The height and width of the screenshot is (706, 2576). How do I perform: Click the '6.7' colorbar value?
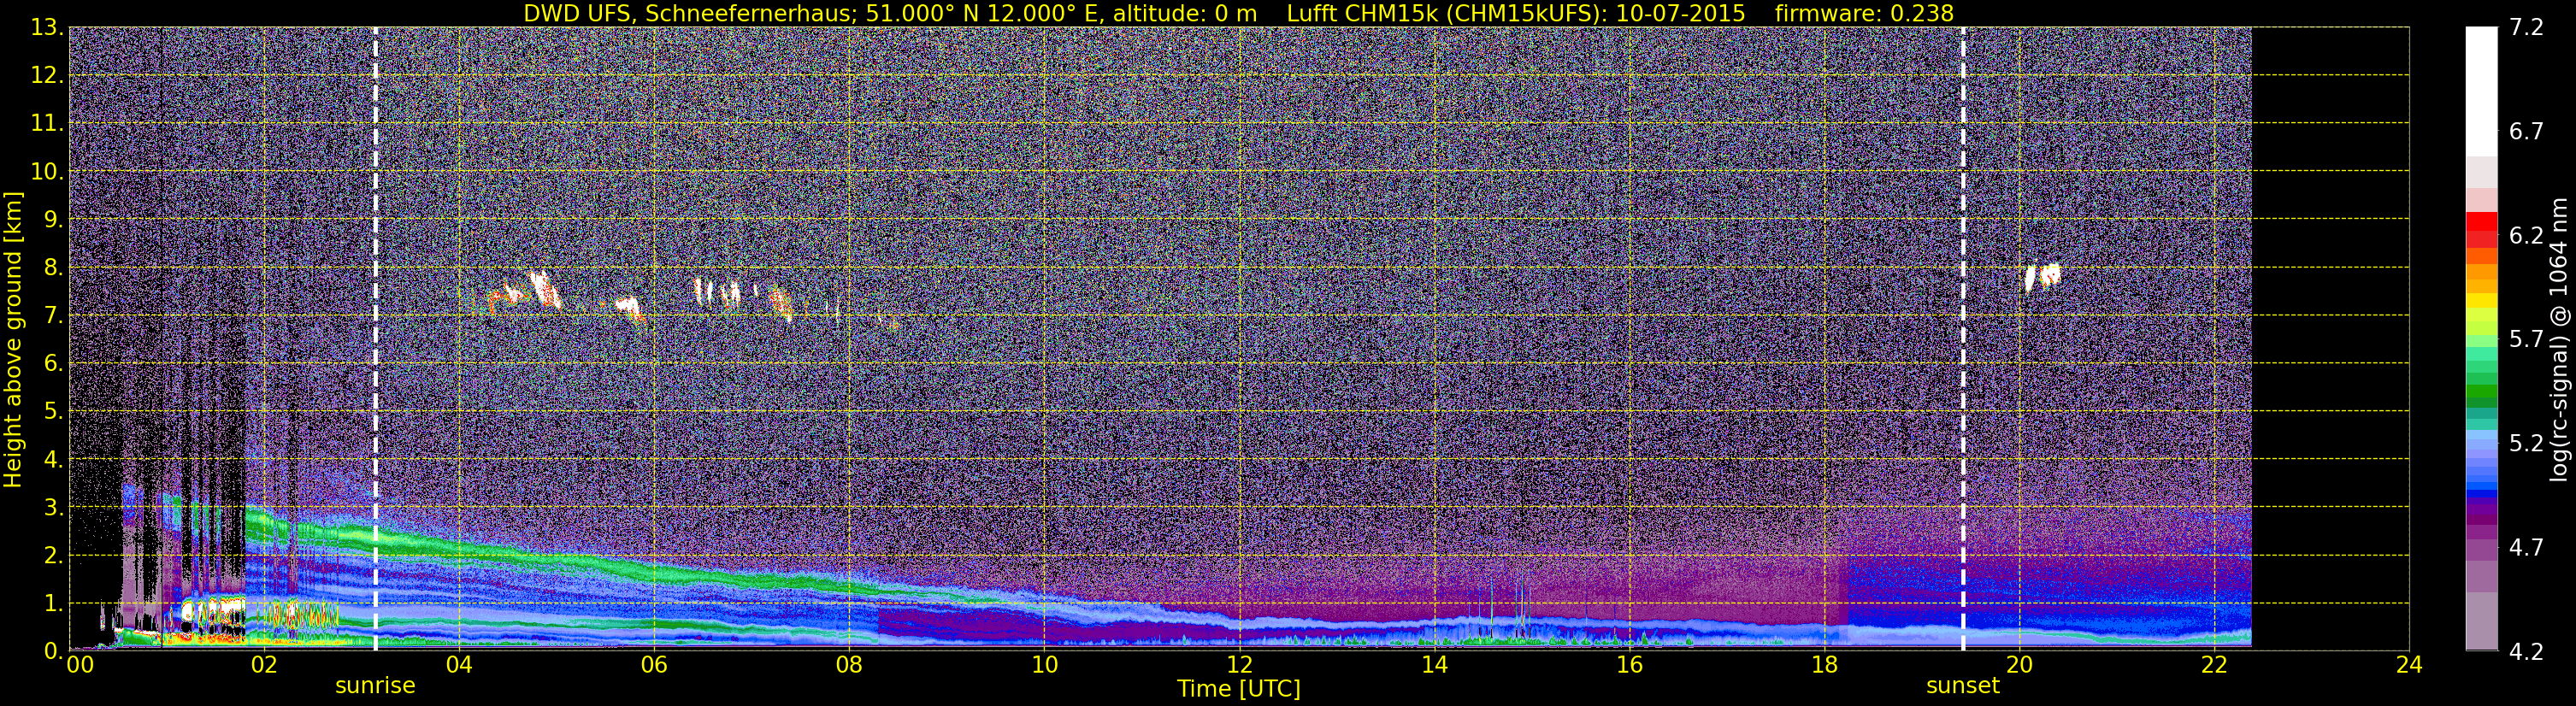(x=2526, y=132)
